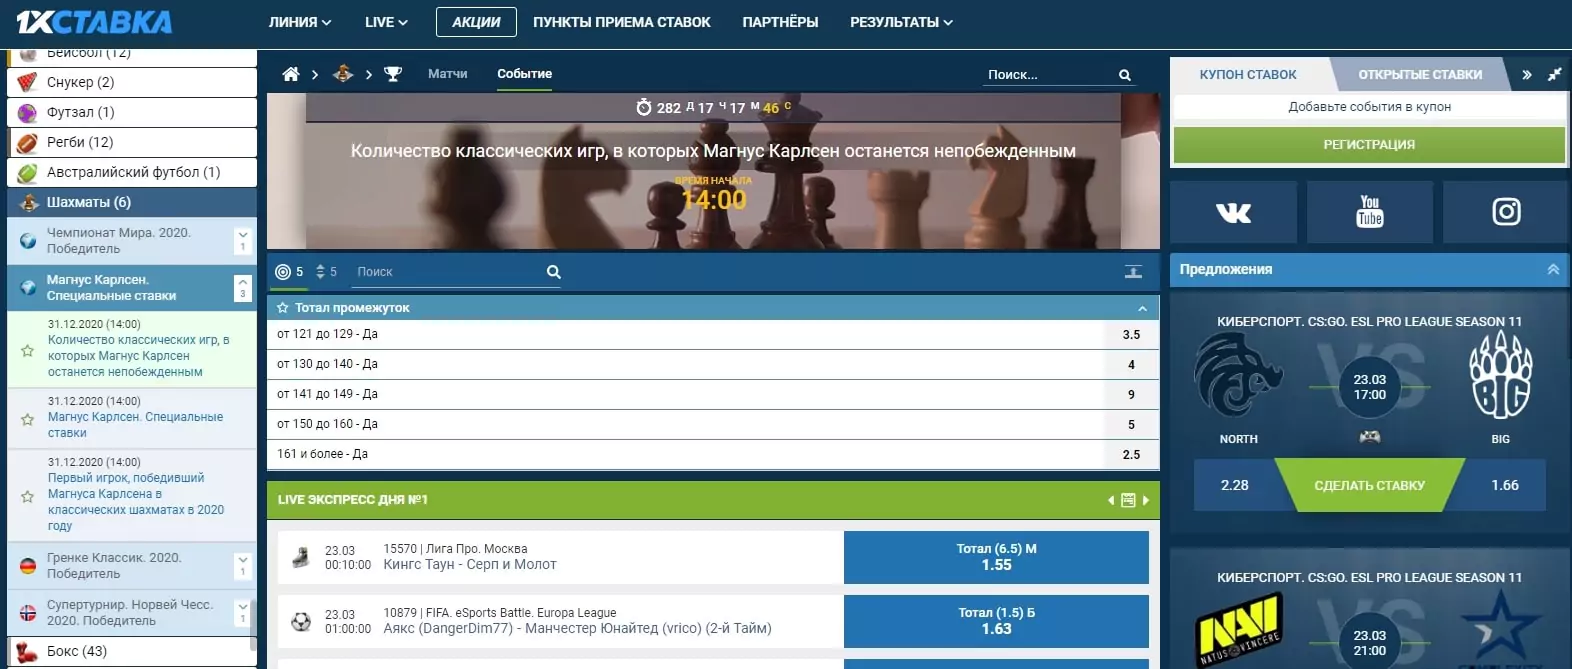Star the Магнус Карлсен. Специальные ставки 31.12.2020 event
Viewport: 1572px width, 669px height.
pyautogui.click(x=28, y=419)
